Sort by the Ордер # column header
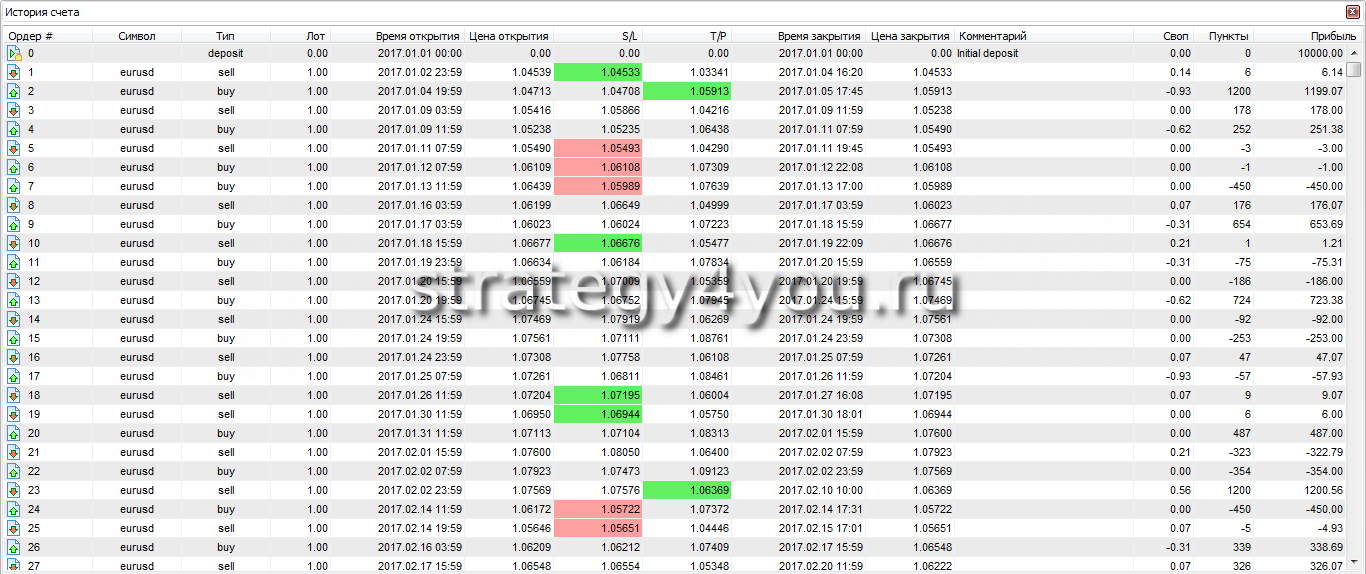Screen dimensions: 1366x574 pyautogui.click(x=30, y=36)
